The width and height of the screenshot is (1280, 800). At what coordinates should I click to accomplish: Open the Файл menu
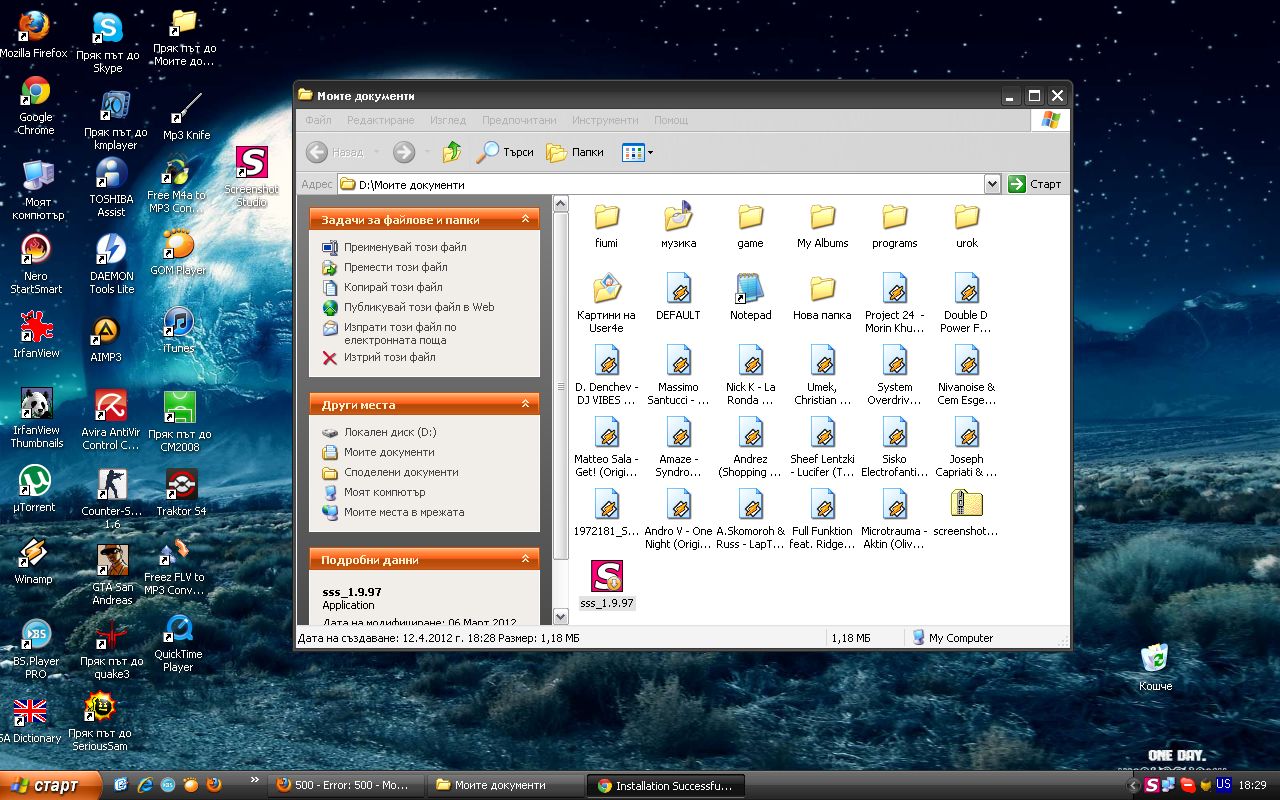[x=318, y=120]
